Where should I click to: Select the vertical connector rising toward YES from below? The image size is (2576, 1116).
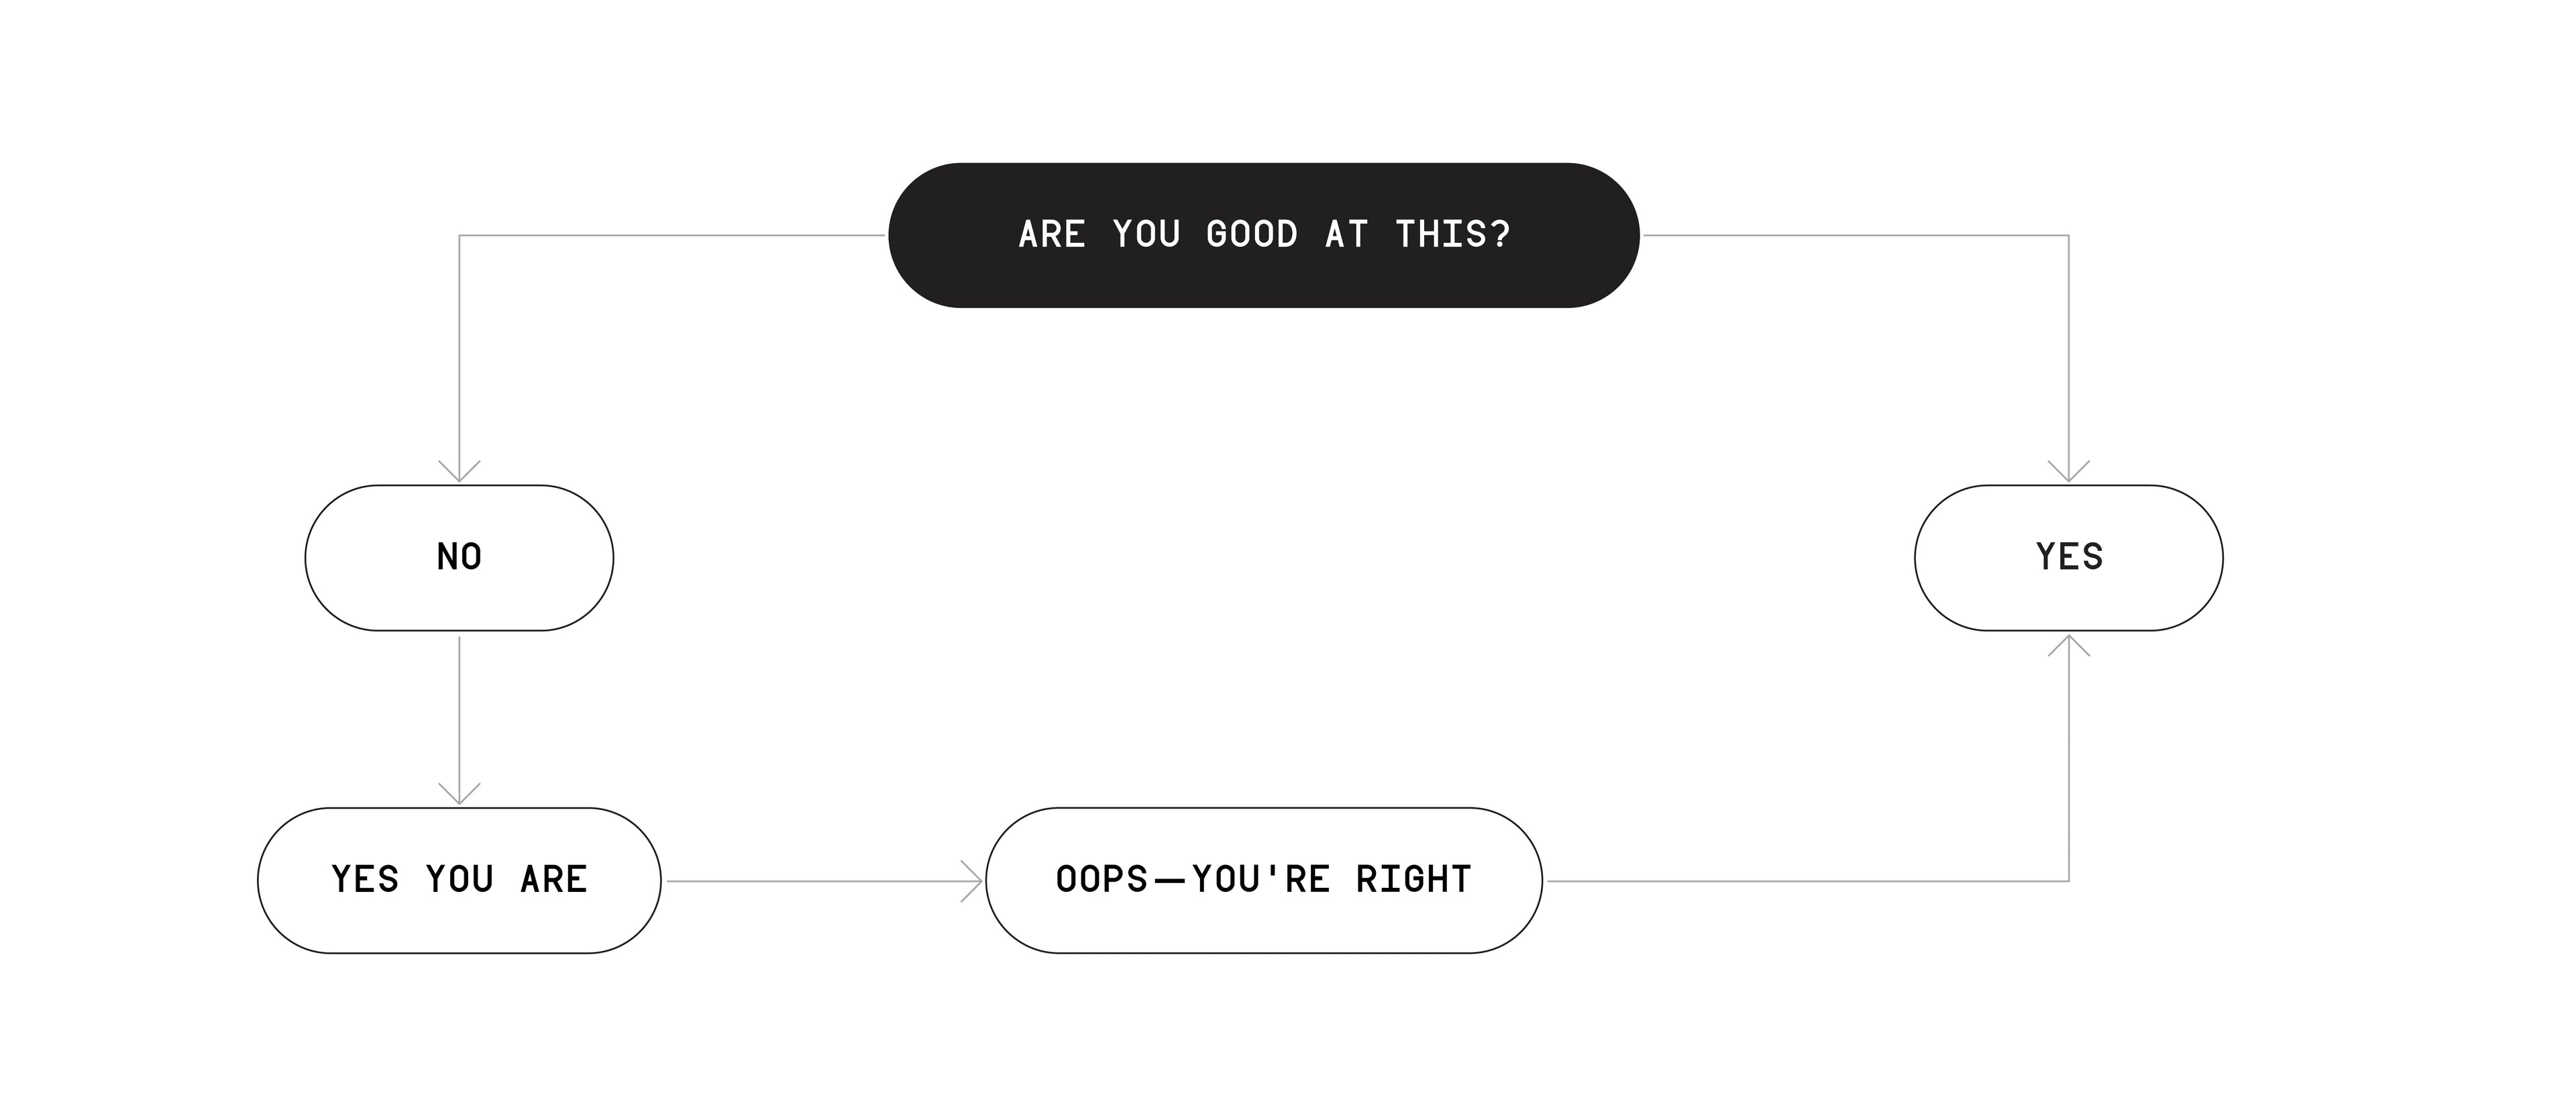(x=2069, y=758)
